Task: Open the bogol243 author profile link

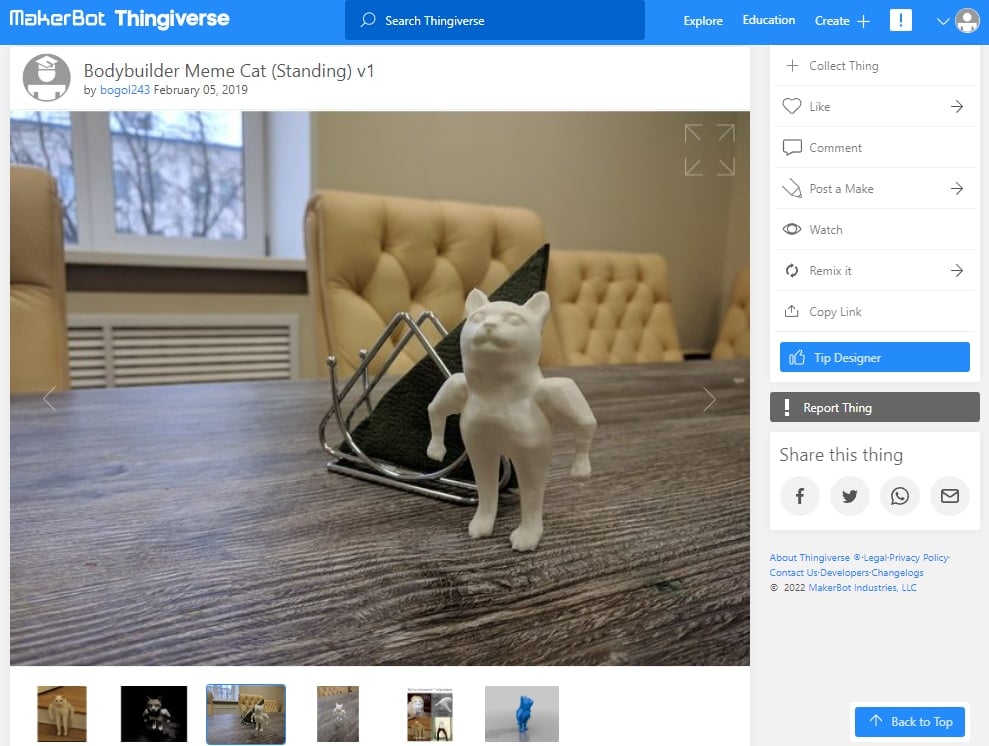Action: point(125,90)
